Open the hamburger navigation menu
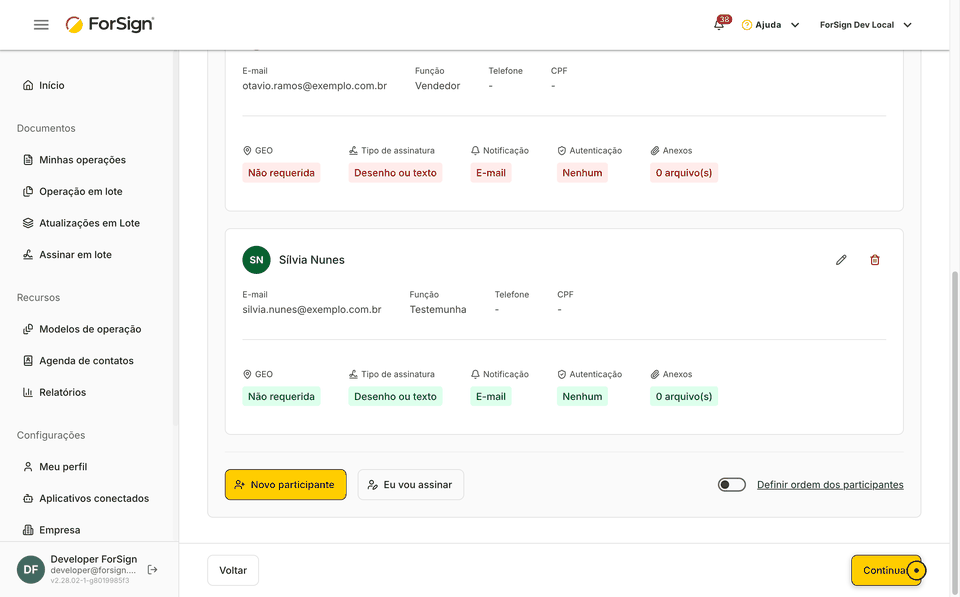The width and height of the screenshot is (960, 597). 41,24
